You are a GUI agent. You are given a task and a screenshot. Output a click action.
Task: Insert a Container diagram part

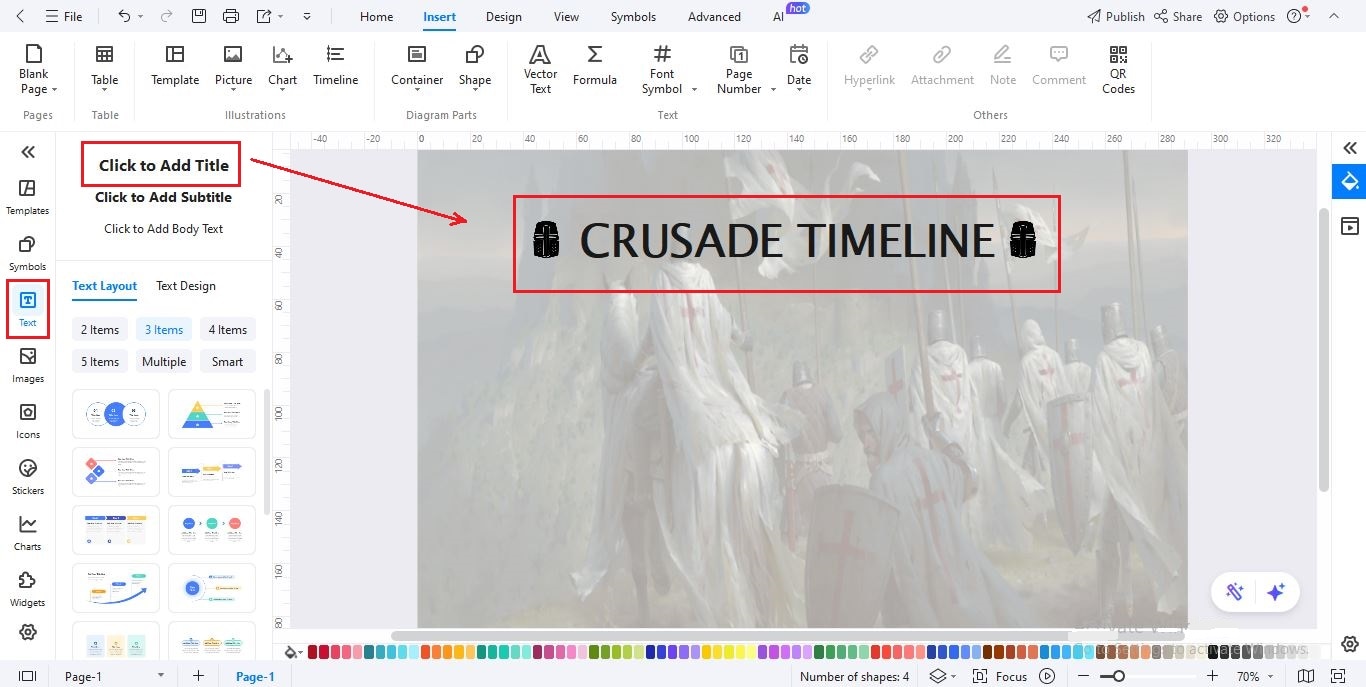click(417, 66)
